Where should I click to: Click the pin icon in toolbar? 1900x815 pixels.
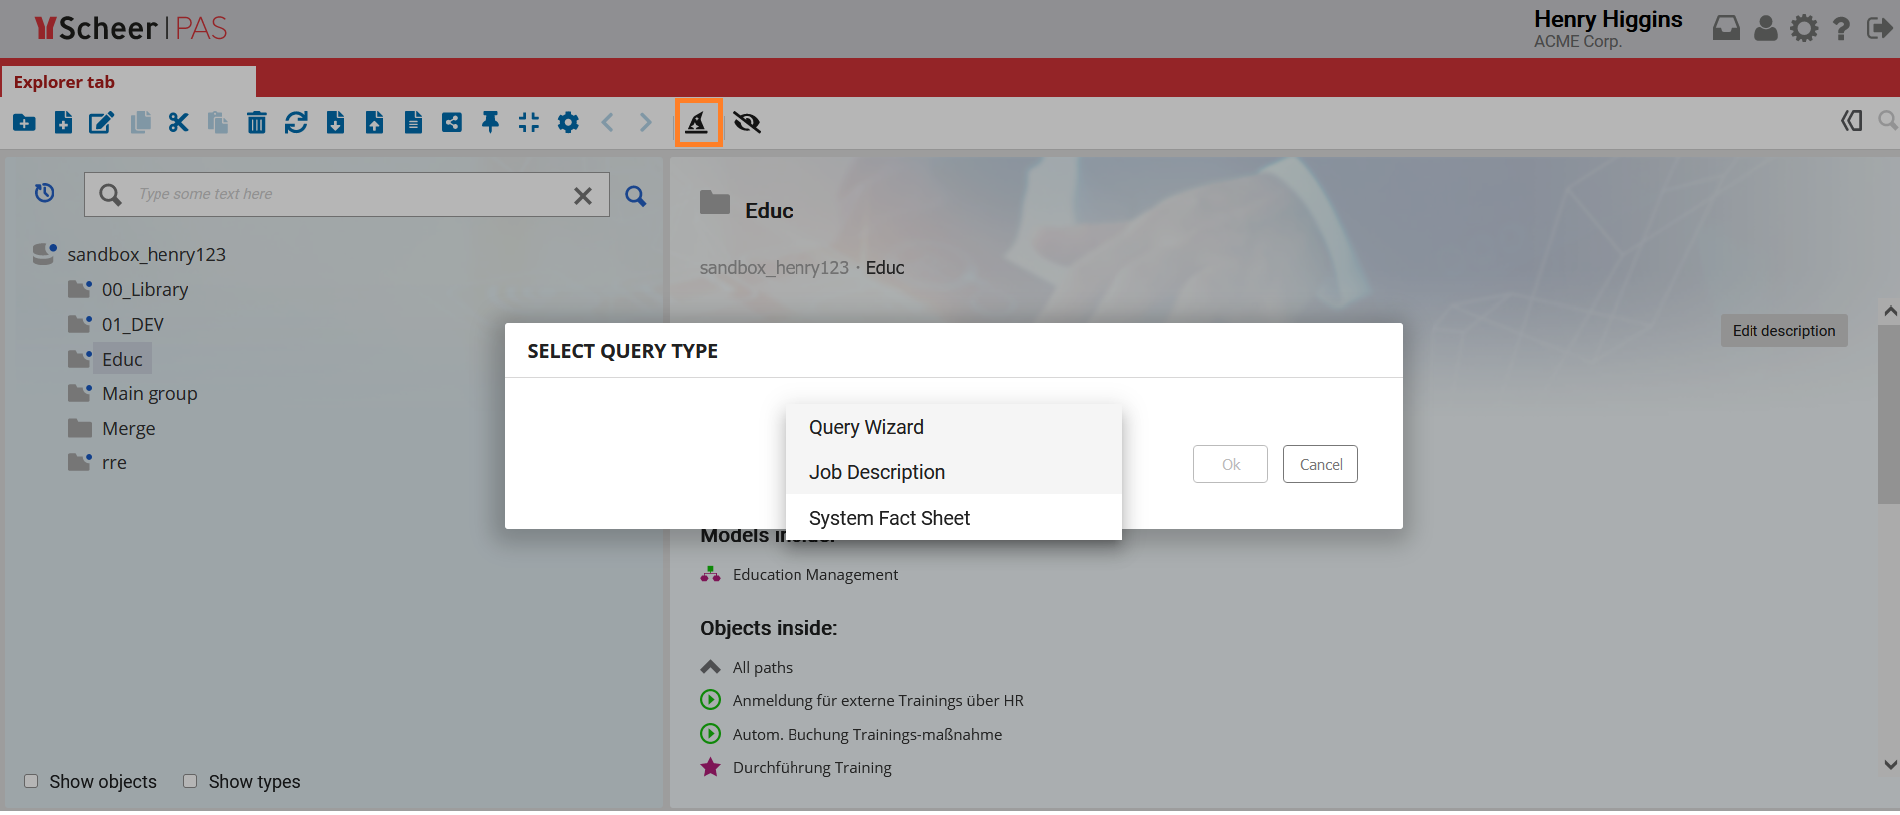pos(490,122)
